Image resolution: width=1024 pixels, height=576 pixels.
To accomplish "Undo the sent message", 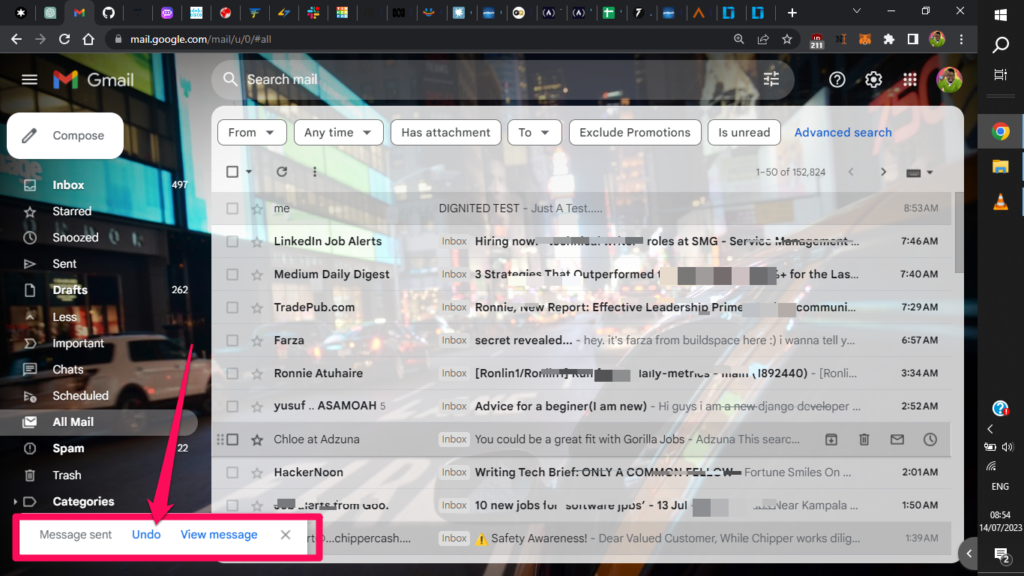I will [x=146, y=535].
